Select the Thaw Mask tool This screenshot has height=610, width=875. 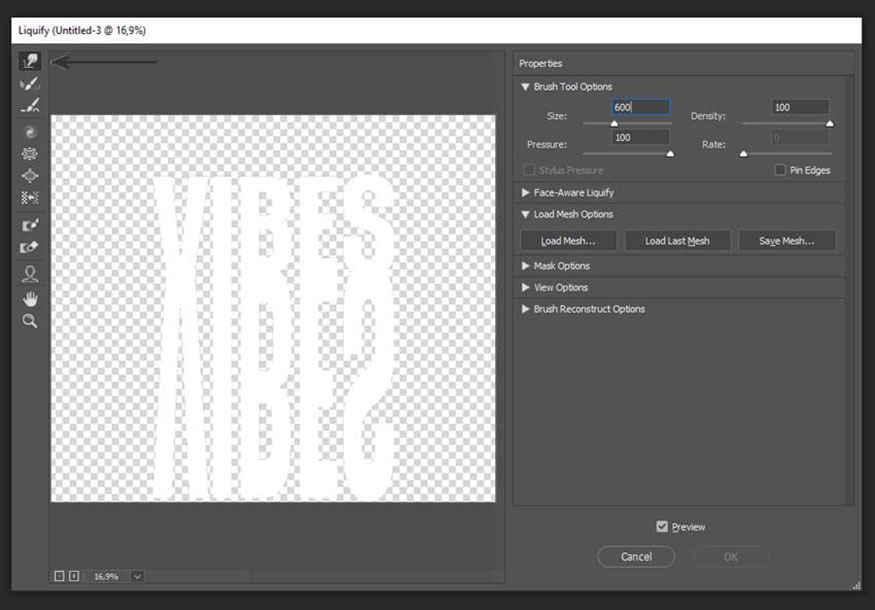30,247
